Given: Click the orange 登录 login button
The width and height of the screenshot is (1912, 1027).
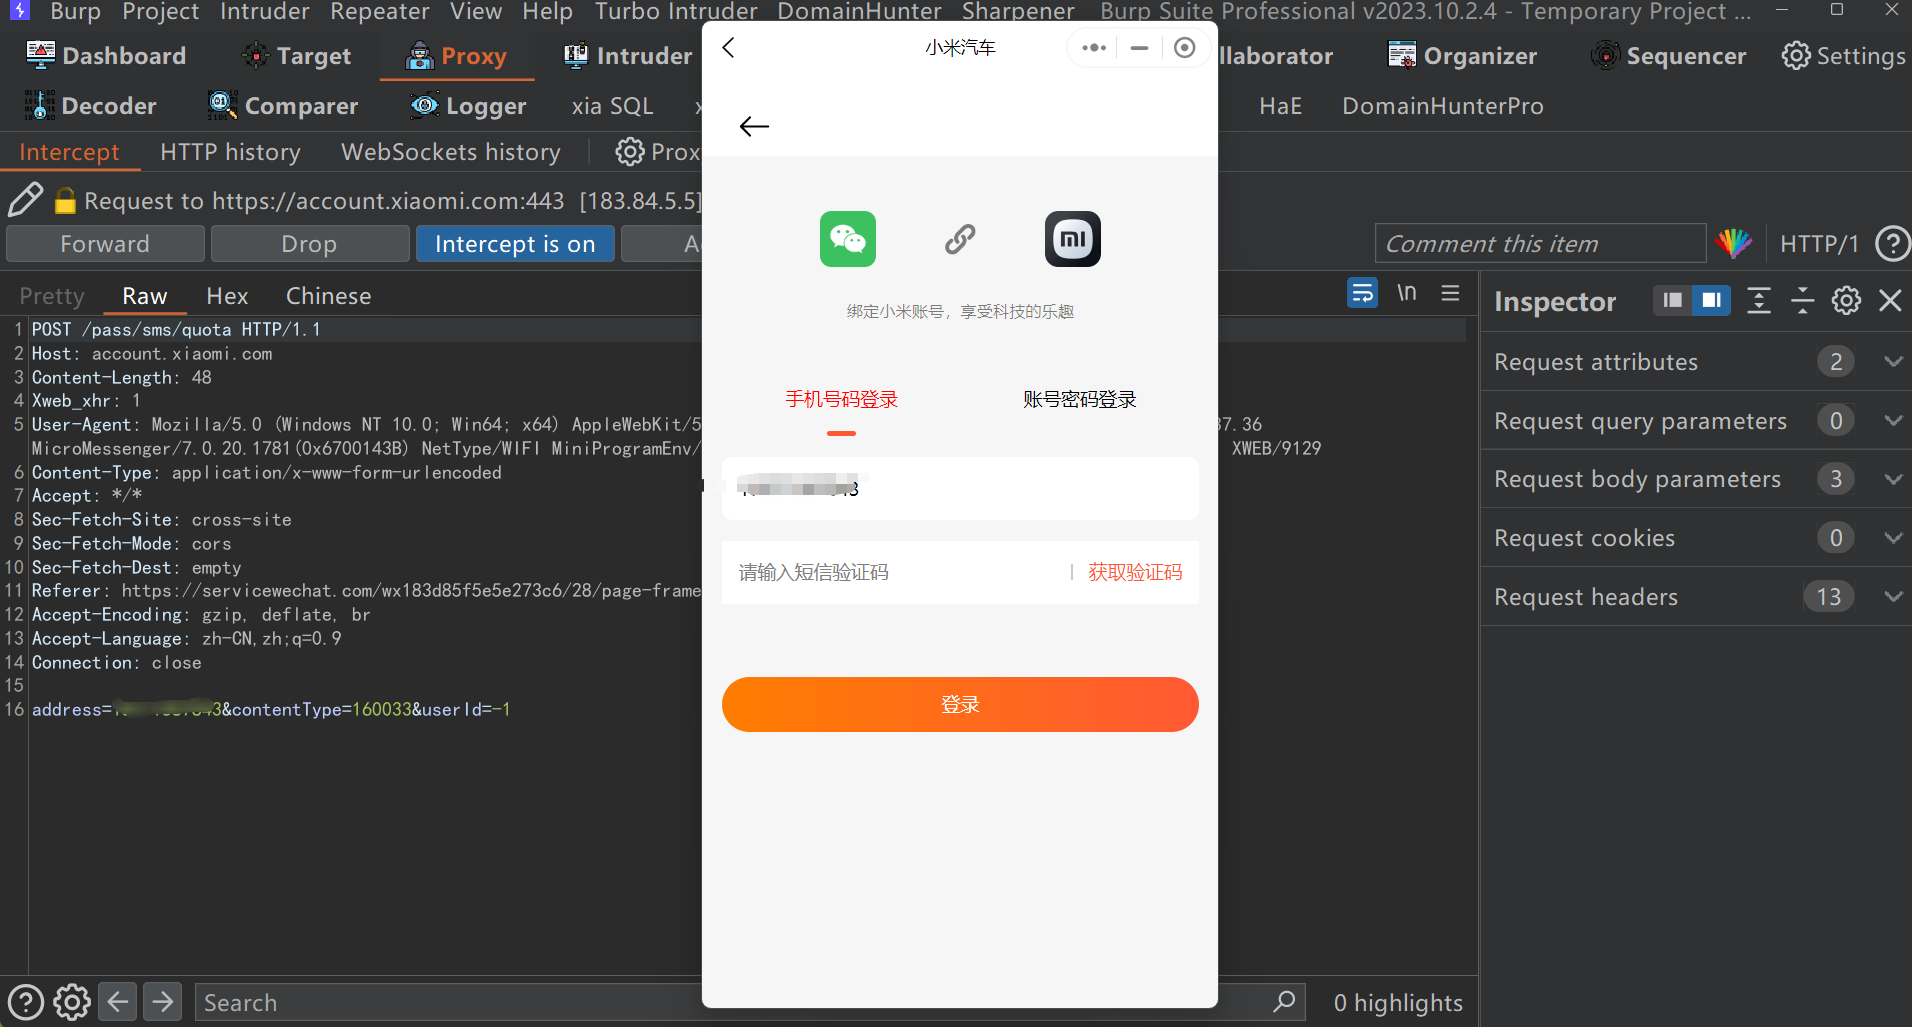Looking at the screenshot, I should coord(960,704).
